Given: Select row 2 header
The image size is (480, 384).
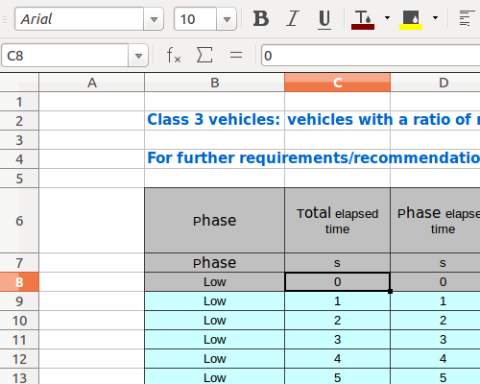Looking at the screenshot, I should [19, 121].
